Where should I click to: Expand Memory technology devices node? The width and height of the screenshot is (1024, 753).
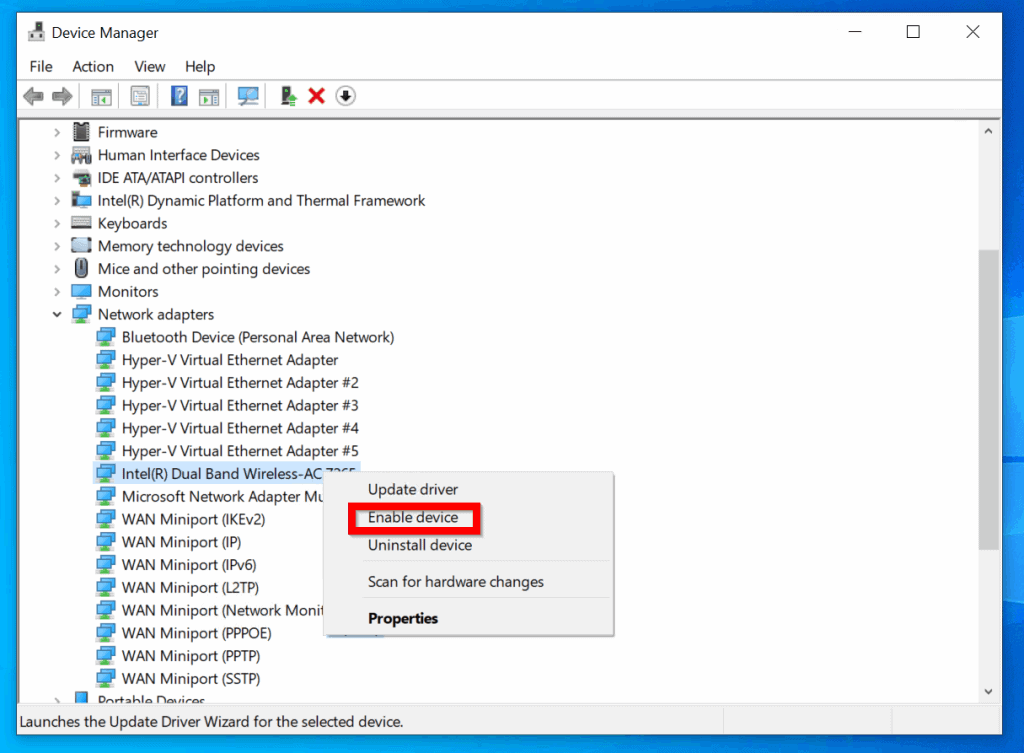(57, 246)
